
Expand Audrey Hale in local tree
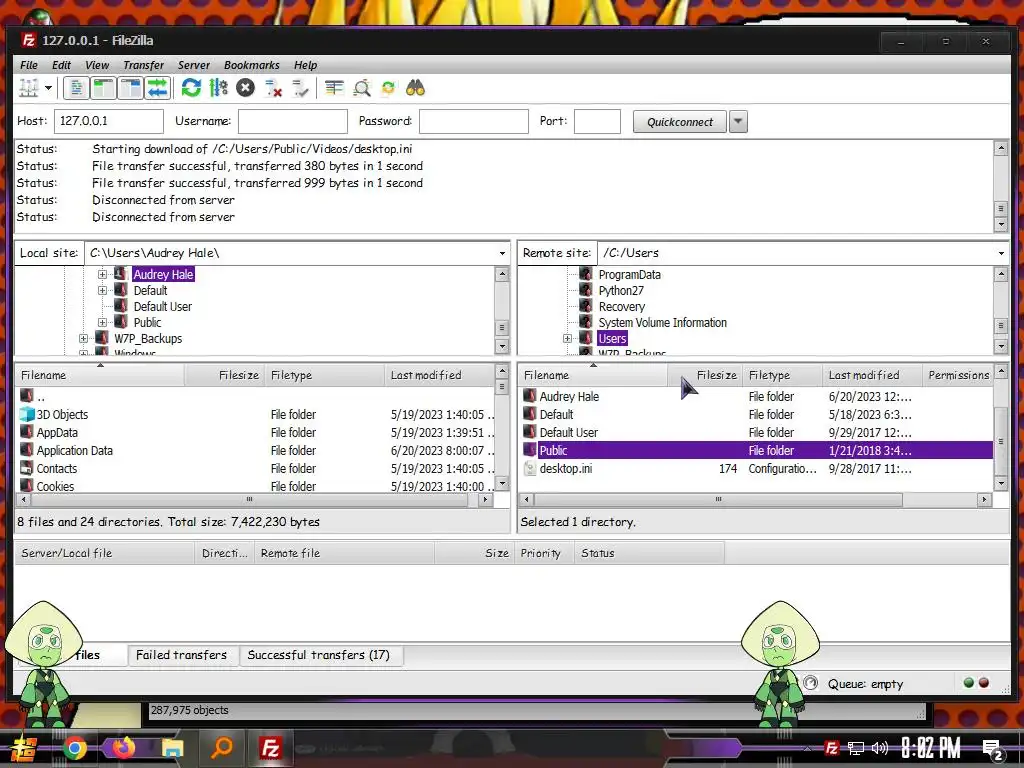click(103, 274)
